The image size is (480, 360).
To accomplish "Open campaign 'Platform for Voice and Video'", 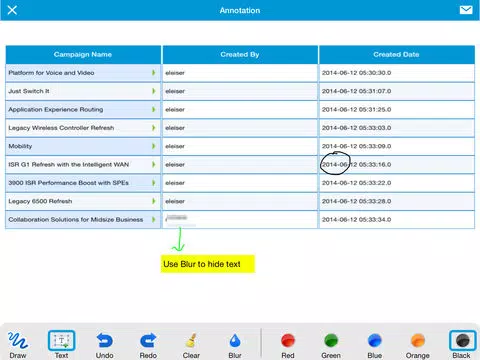I will tap(51, 73).
